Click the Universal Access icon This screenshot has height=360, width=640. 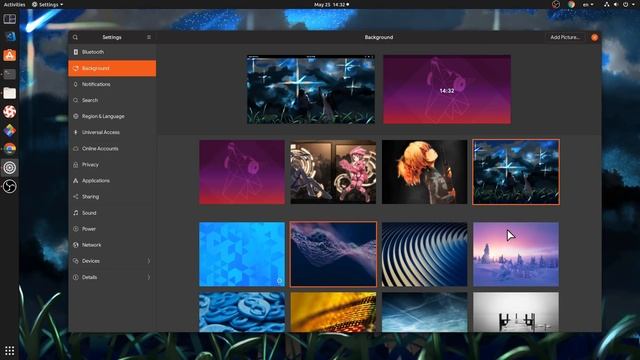(76, 132)
